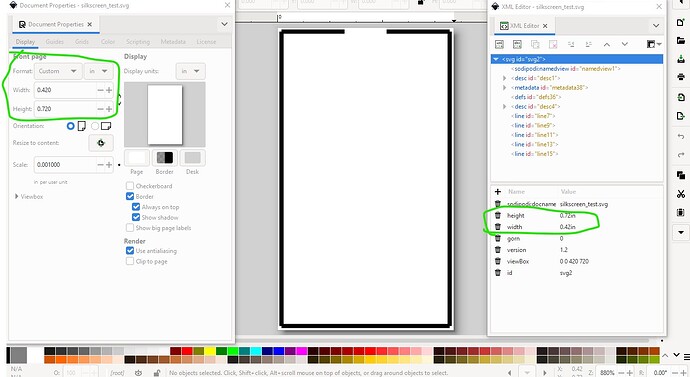Delete the width attribute via its trash icon
Viewport: 690px width, 377px height.
498,227
